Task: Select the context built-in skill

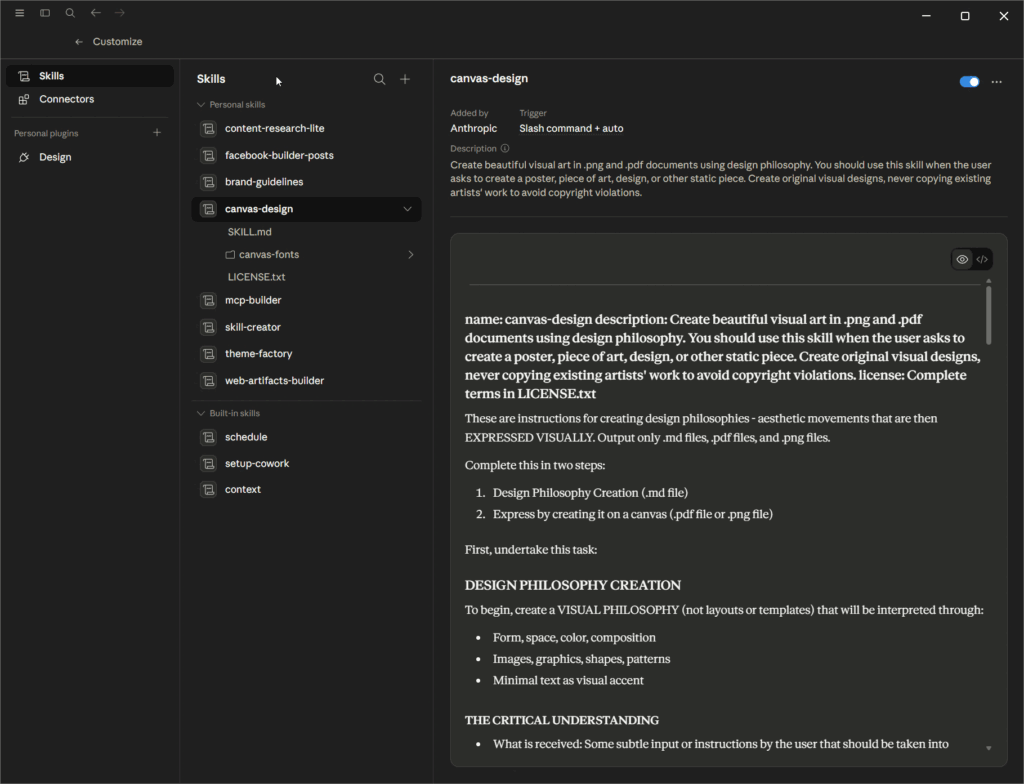Action: [306, 490]
